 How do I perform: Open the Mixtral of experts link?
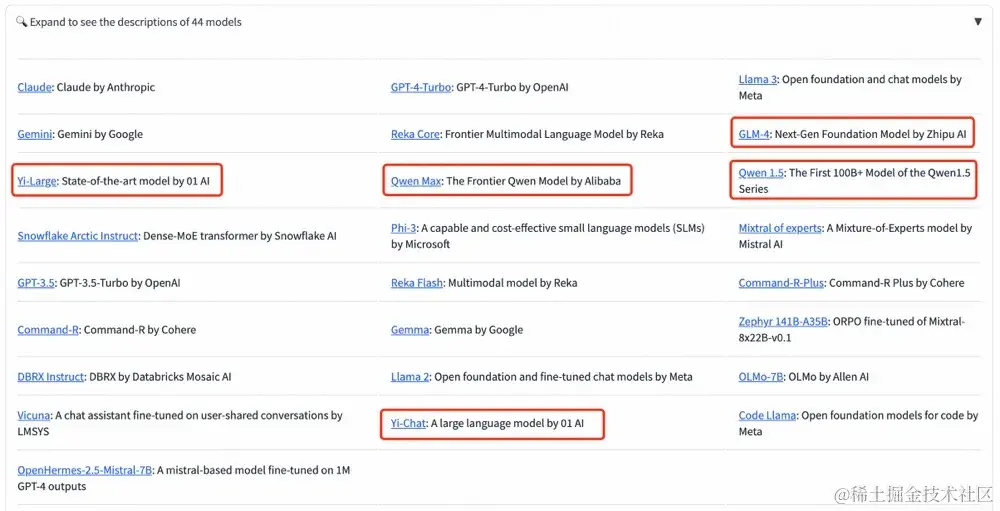point(781,228)
